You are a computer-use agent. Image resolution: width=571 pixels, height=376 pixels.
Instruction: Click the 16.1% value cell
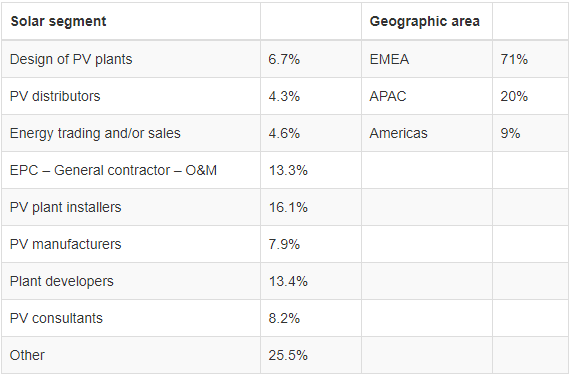coord(311,207)
